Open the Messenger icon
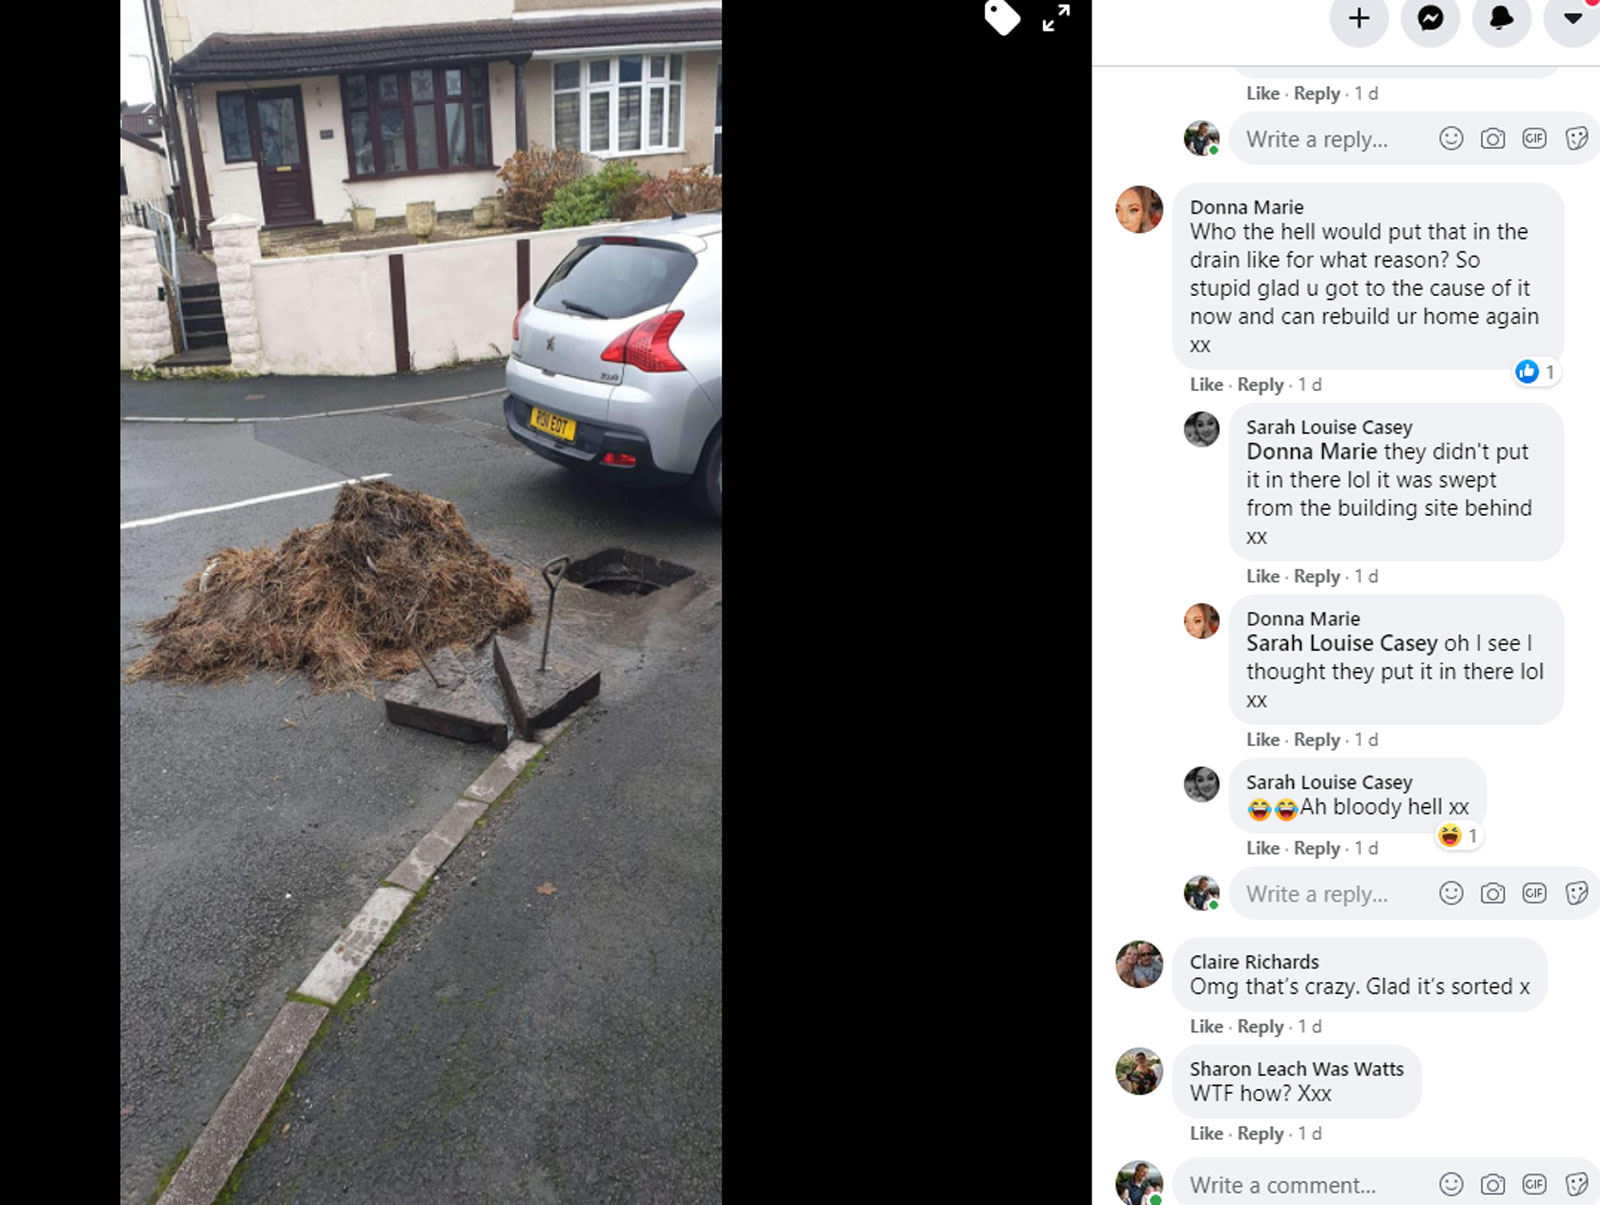This screenshot has height=1205, width=1600. click(1431, 18)
